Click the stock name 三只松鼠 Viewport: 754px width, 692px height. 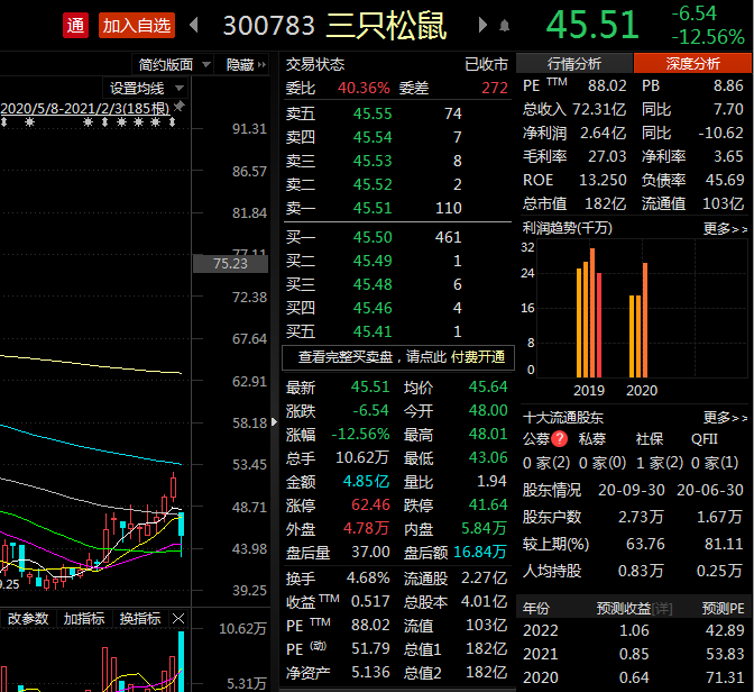[387, 25]
